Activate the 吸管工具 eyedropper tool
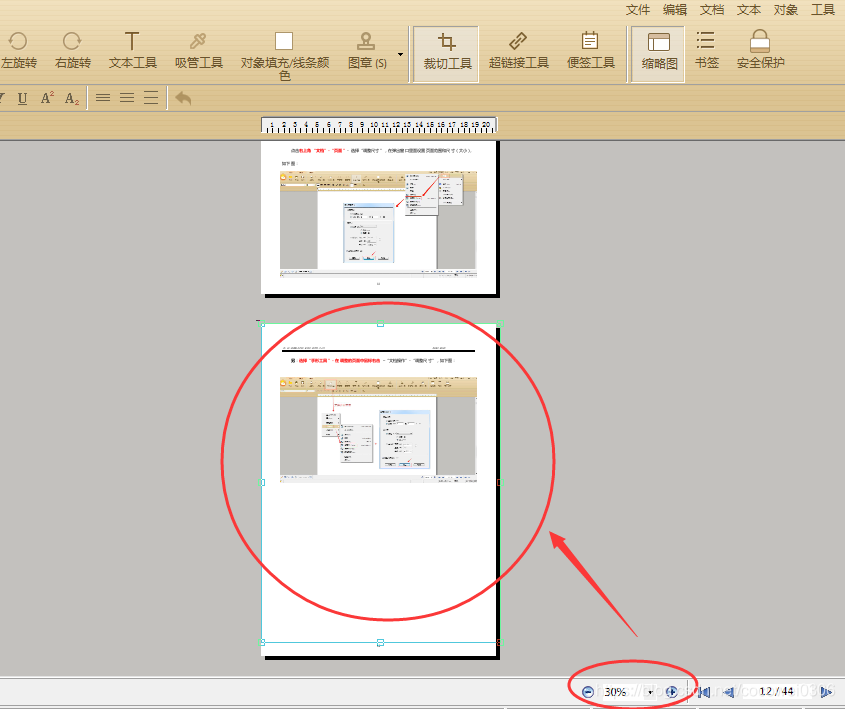The height and width of the screenshot is (709, 845). coord(198,51)
